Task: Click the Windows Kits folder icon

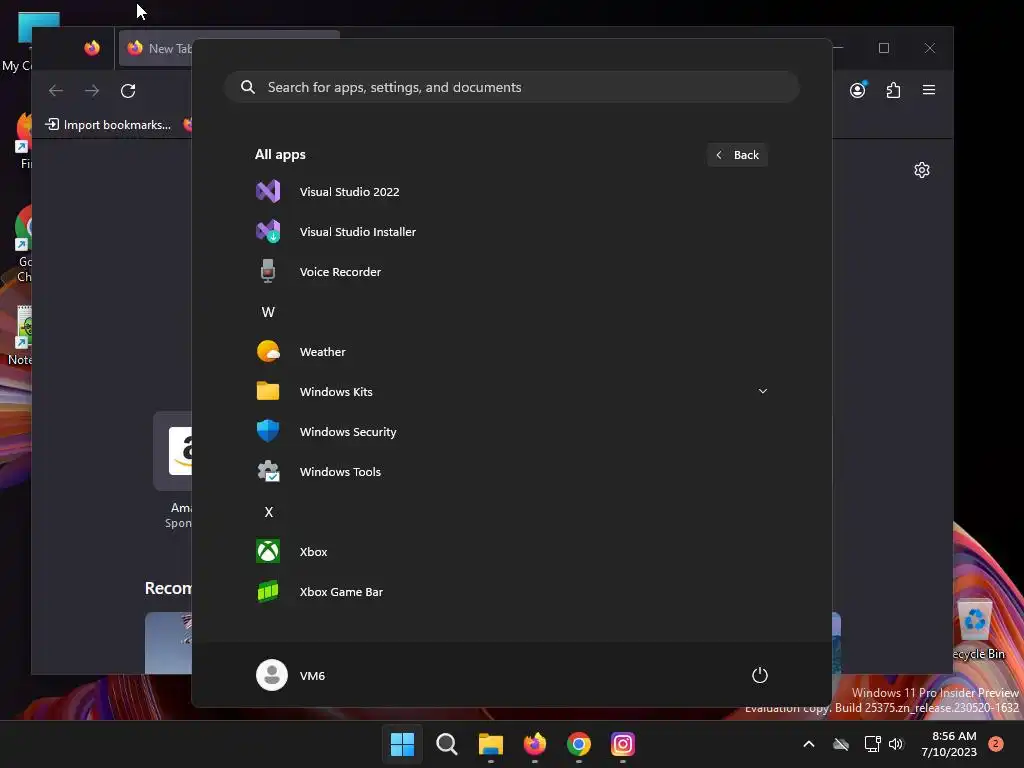Action: click(x=268, y=391)
